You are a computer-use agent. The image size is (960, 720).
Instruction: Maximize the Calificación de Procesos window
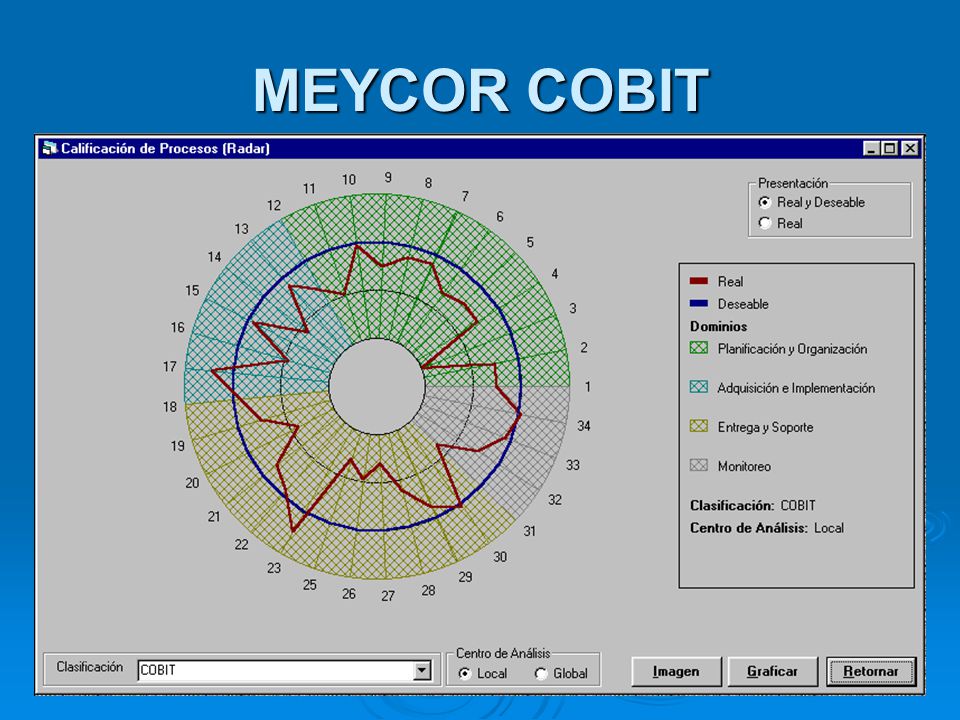tap(890, 148)
